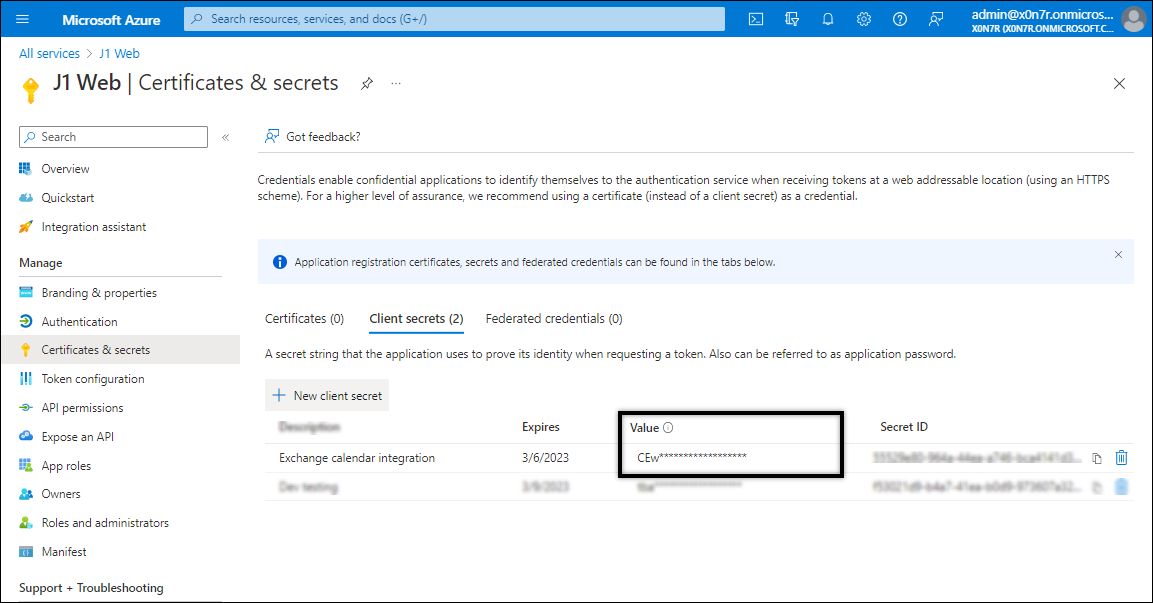1153x603 pixels.
Task: Click the sidebar Search field
Action: 114,137
